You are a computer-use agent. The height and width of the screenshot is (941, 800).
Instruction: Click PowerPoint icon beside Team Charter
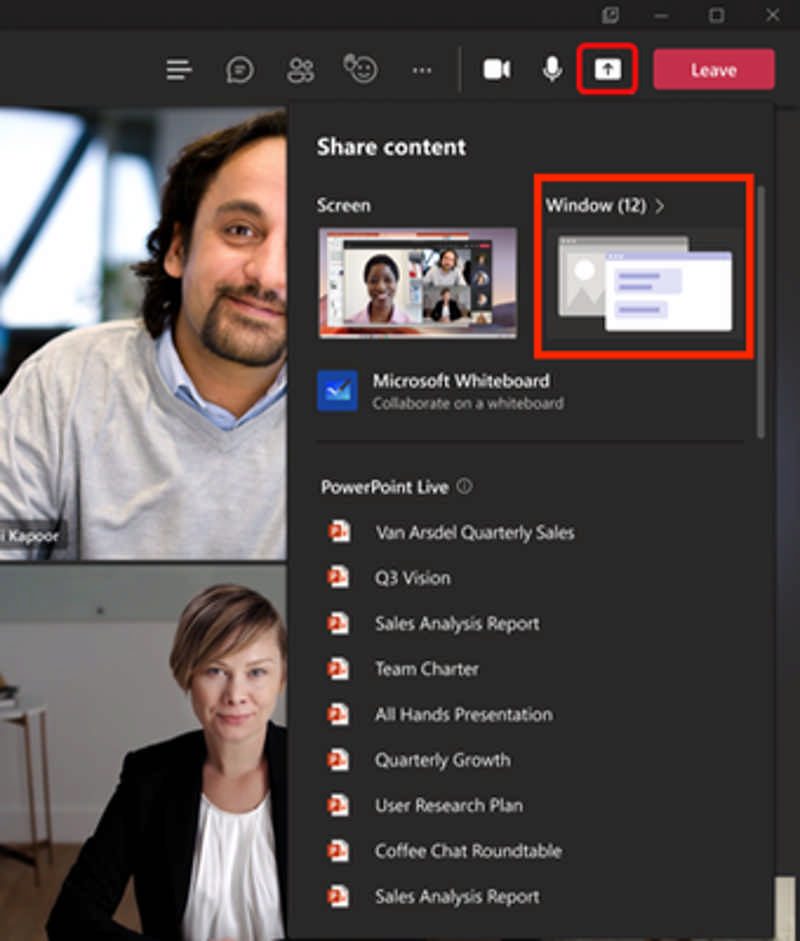(x=338, y=668)
